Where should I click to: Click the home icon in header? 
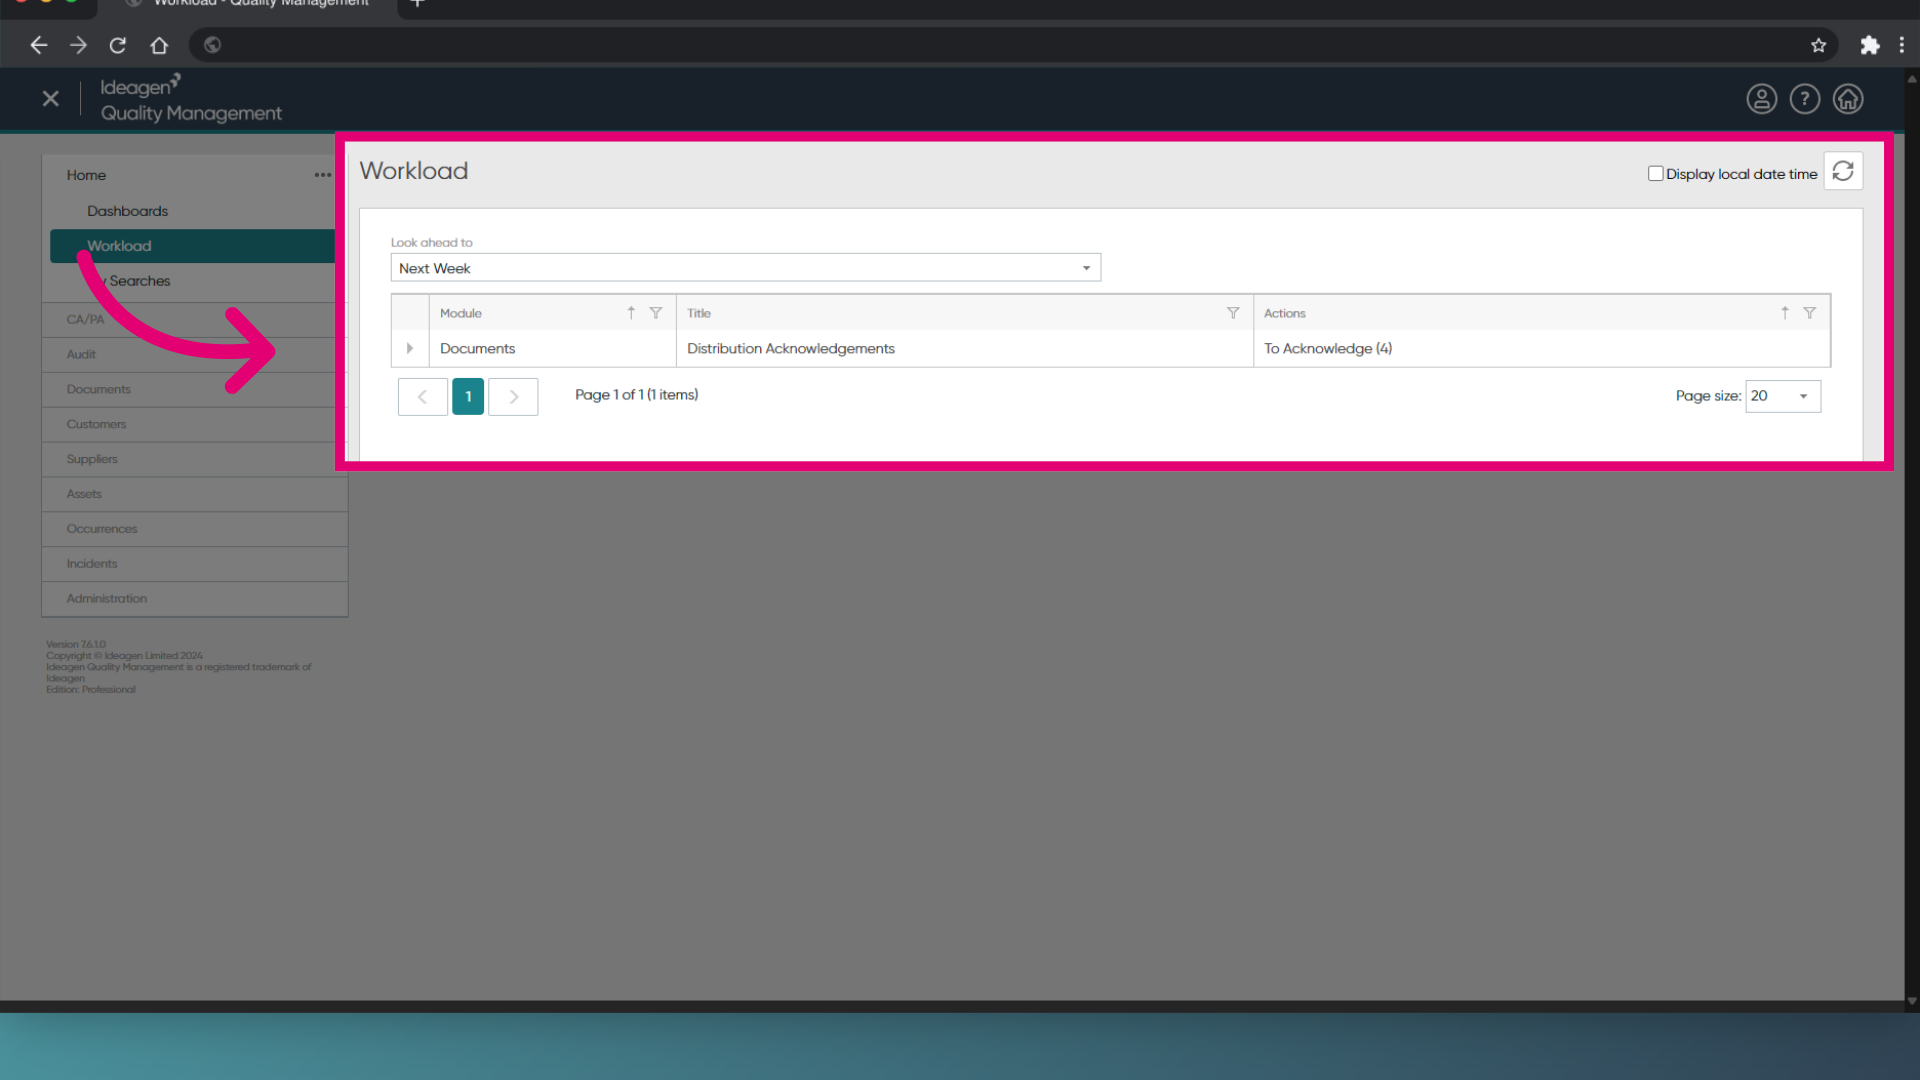pos(1848,99)
